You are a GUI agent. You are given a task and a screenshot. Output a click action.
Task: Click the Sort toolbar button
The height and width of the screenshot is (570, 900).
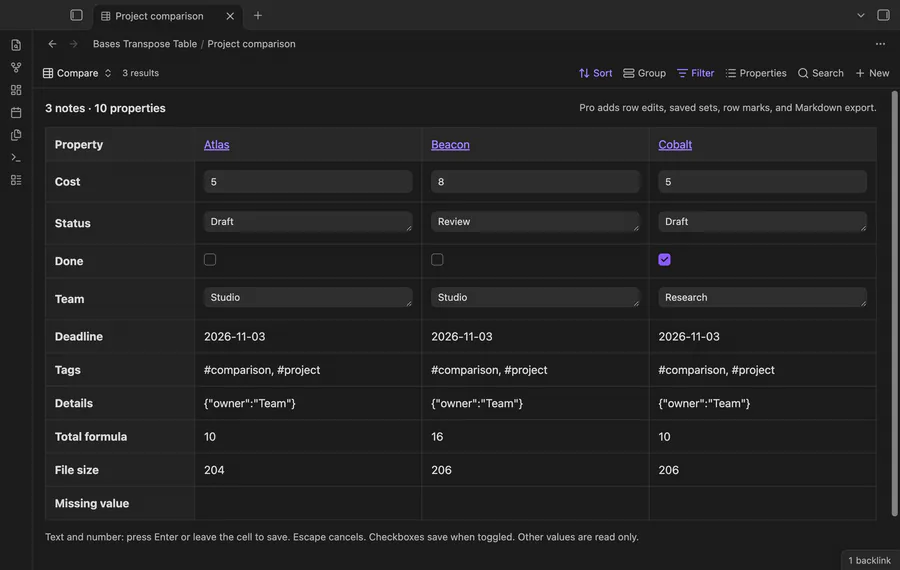[595, 73]
